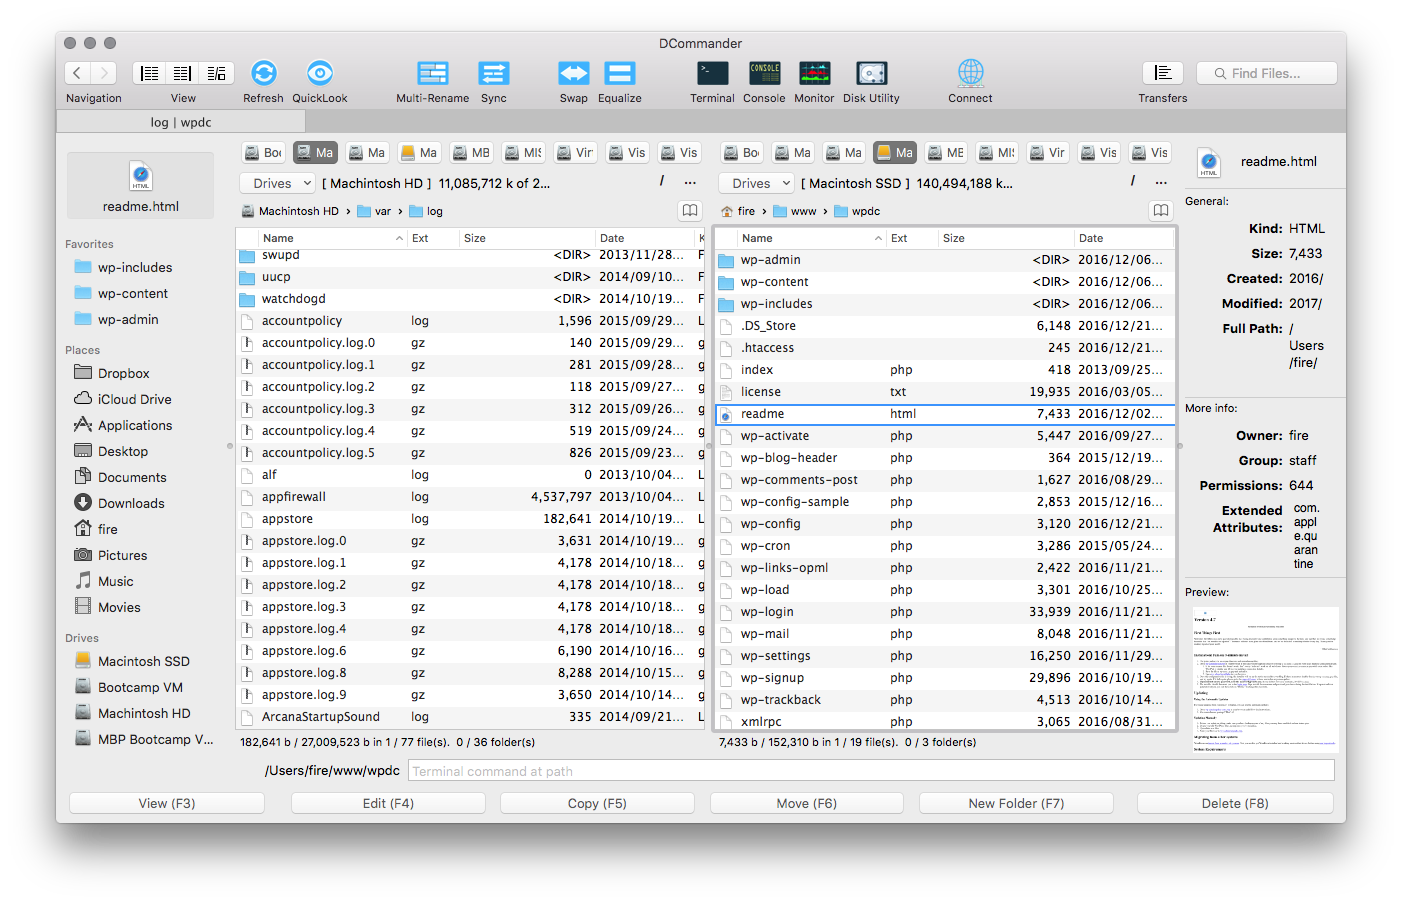This screenshot has height=903, width=1402.
Task: Open bookmarks icon in the var/log pane
Action: [x=690, y=211]
